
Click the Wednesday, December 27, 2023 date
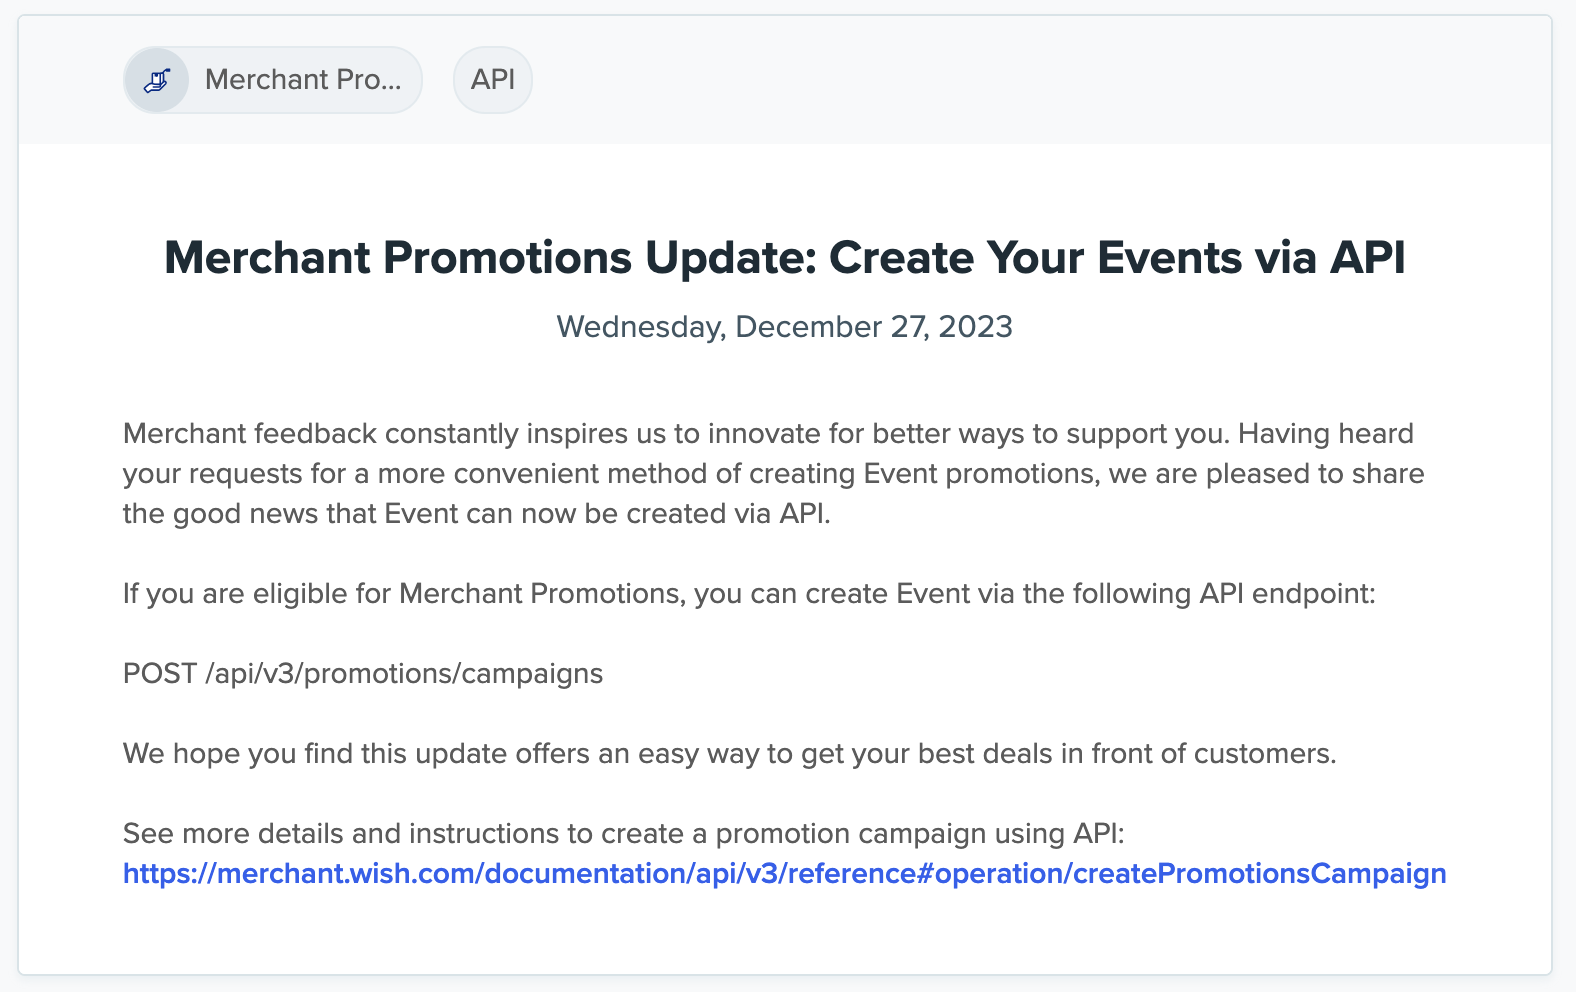point(786,326)
